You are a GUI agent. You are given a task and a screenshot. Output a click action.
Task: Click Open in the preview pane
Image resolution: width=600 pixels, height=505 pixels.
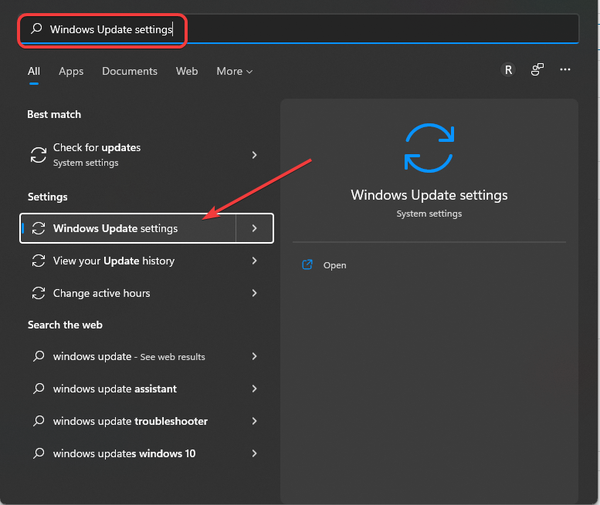tap(334, 265)
